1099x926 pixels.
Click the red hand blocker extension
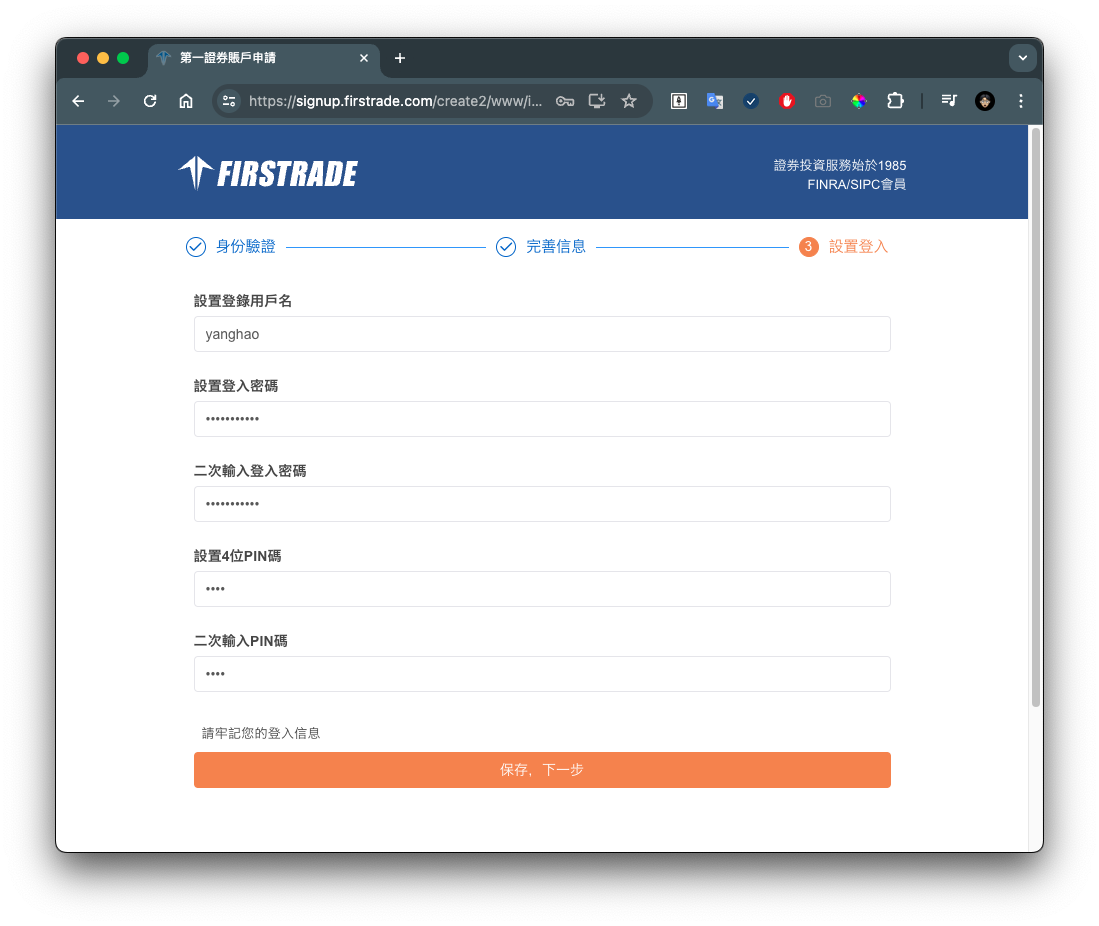(x=787, y=101)
